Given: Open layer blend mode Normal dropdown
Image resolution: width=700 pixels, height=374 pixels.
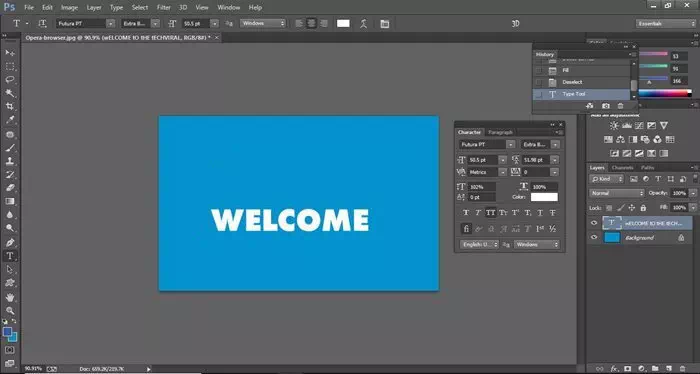Looking at the screenshot, I should click(x=617, y=193).
